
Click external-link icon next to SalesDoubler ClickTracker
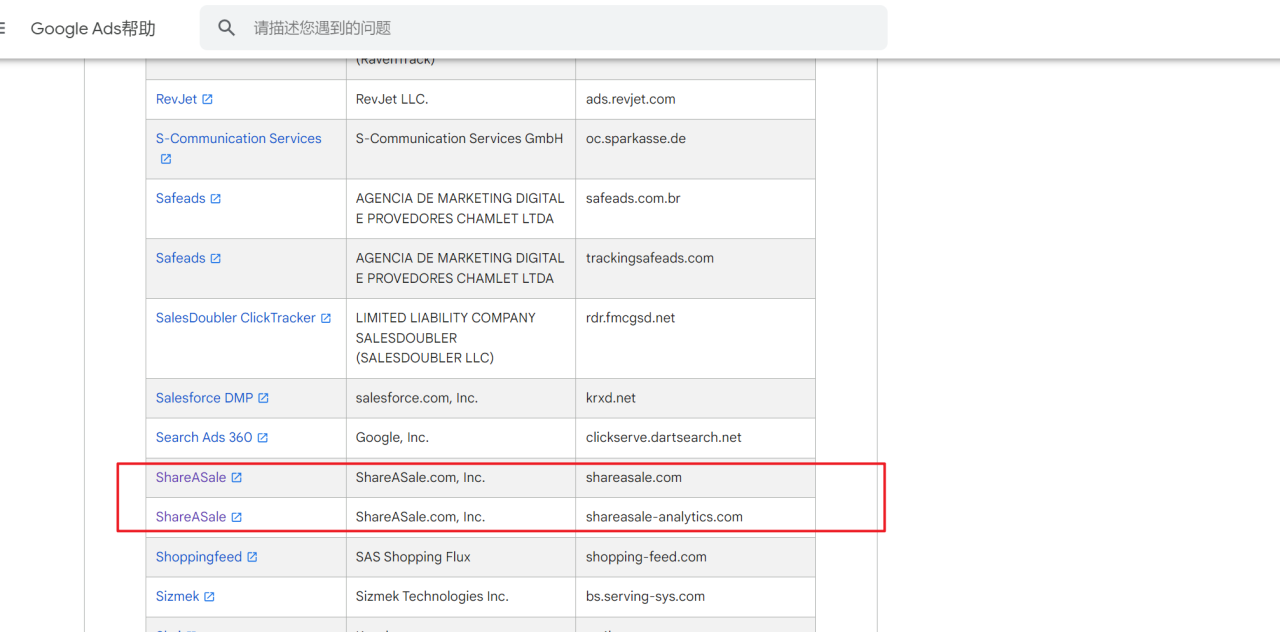tap(326, 318)
